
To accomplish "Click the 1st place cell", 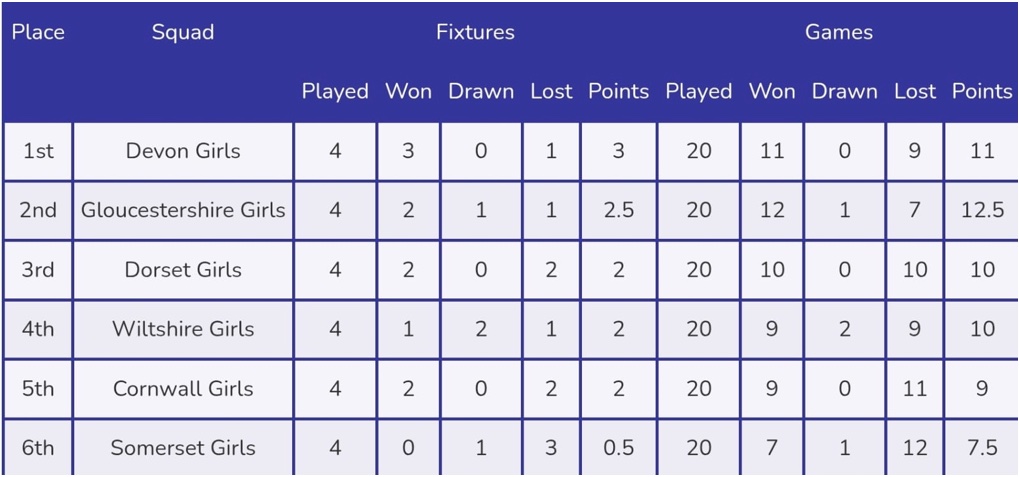I will click(x=38, y=151).
